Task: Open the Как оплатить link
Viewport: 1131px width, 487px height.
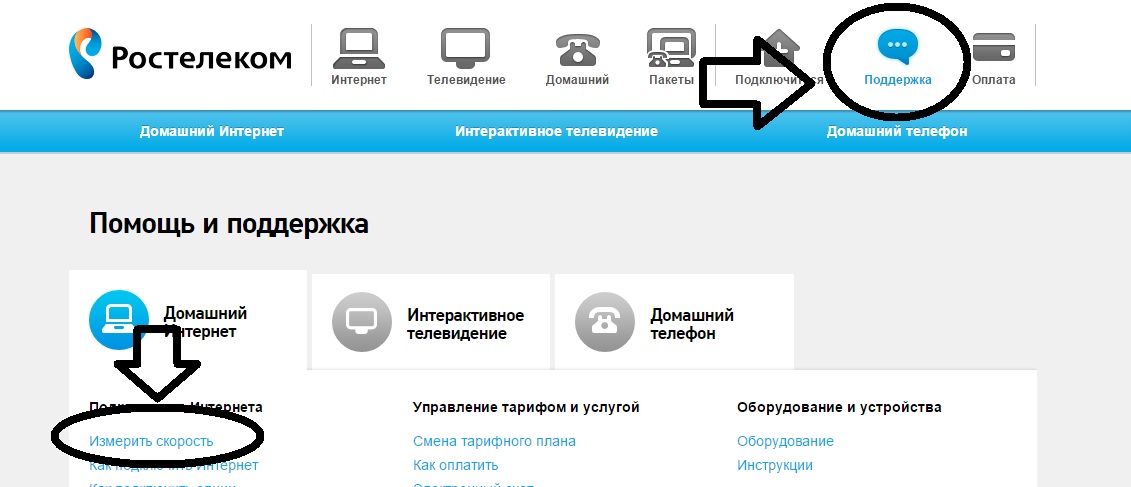Action: pos(456,465)
